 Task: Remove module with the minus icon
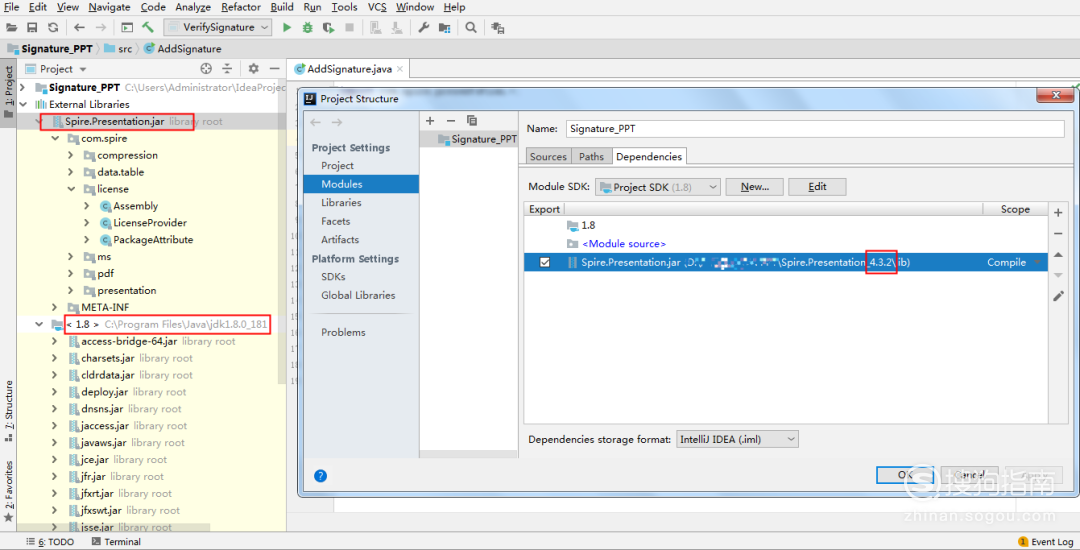(451, 120)
